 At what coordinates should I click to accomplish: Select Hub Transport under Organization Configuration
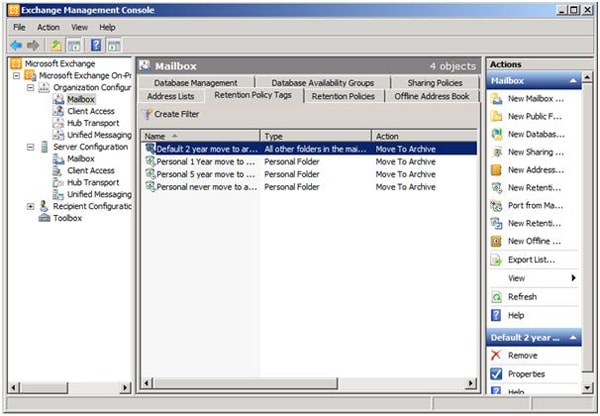93,123
